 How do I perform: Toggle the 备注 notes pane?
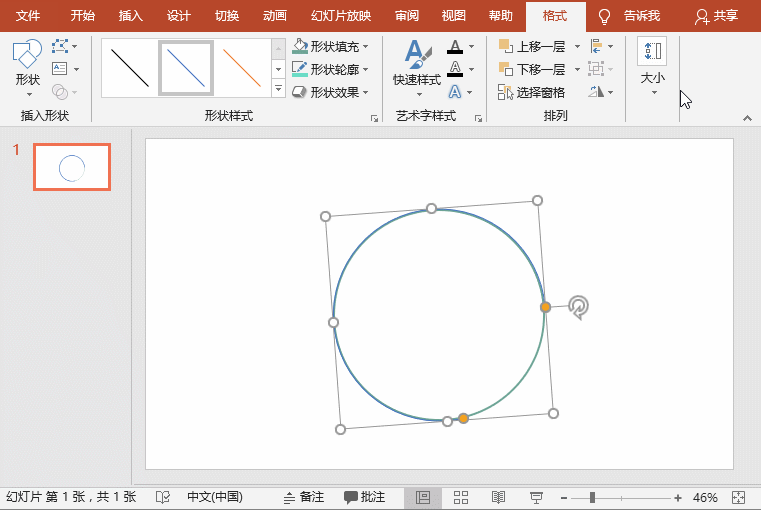pyautogui.click(x=304, y=497)
